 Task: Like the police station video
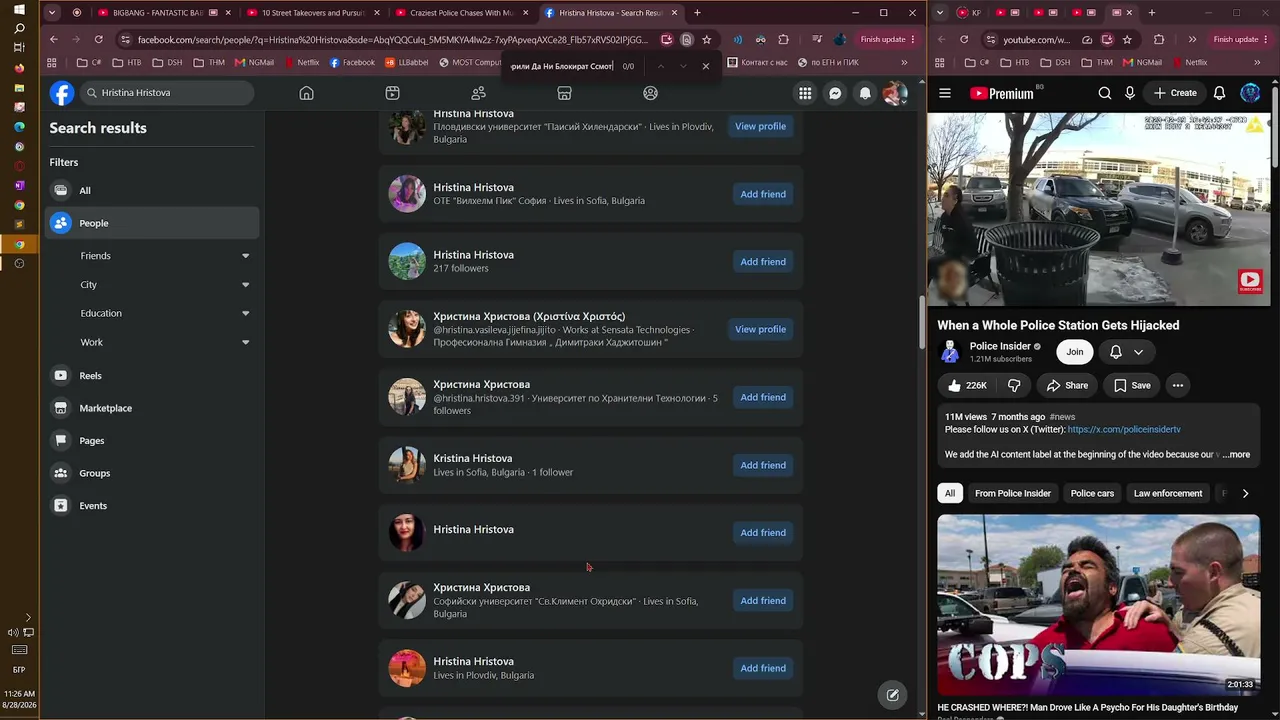tap(966, 385)
